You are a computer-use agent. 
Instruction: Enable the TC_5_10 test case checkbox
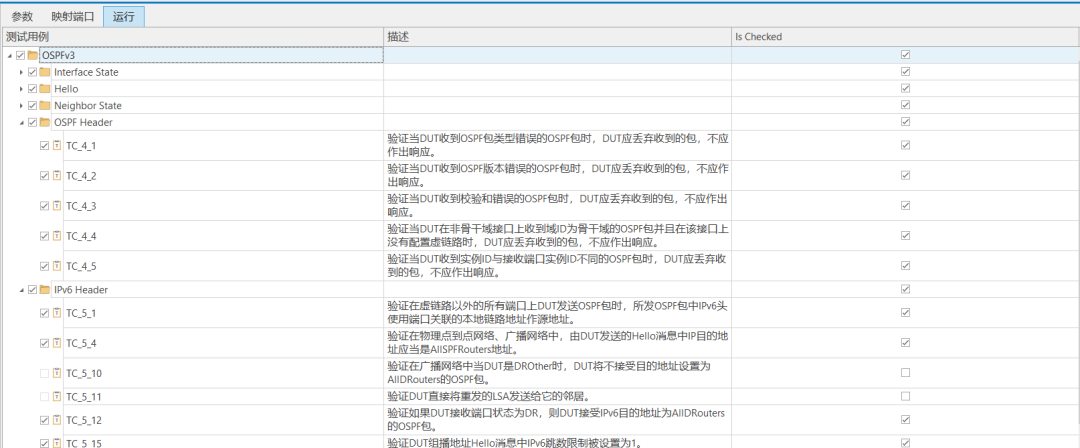click(x=44, y=373)
